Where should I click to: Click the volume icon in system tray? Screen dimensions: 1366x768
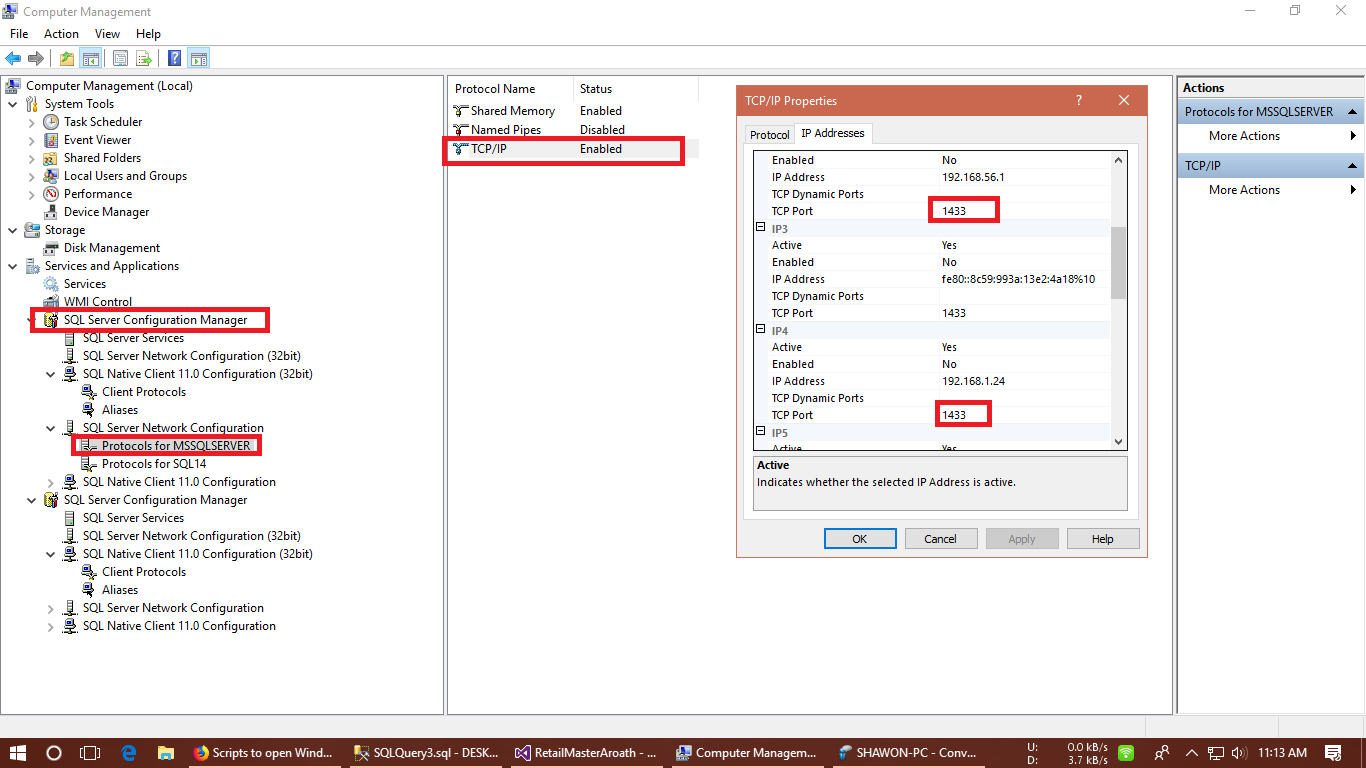click(x=1238, y=753)
